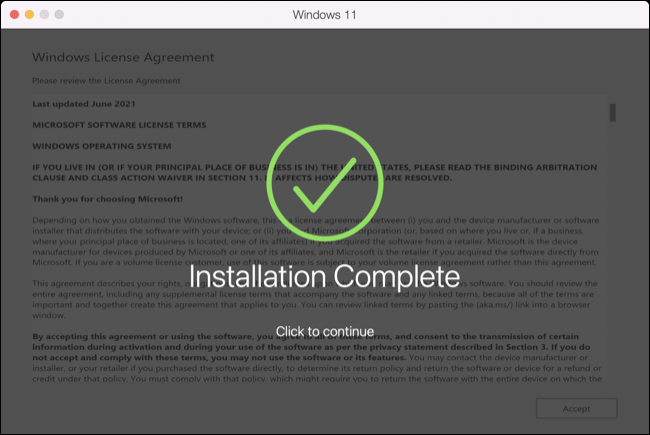Viewport: 650px width, 435px height.
Task: Click "Please review the License Agreement" text
Action: point(106,80)
